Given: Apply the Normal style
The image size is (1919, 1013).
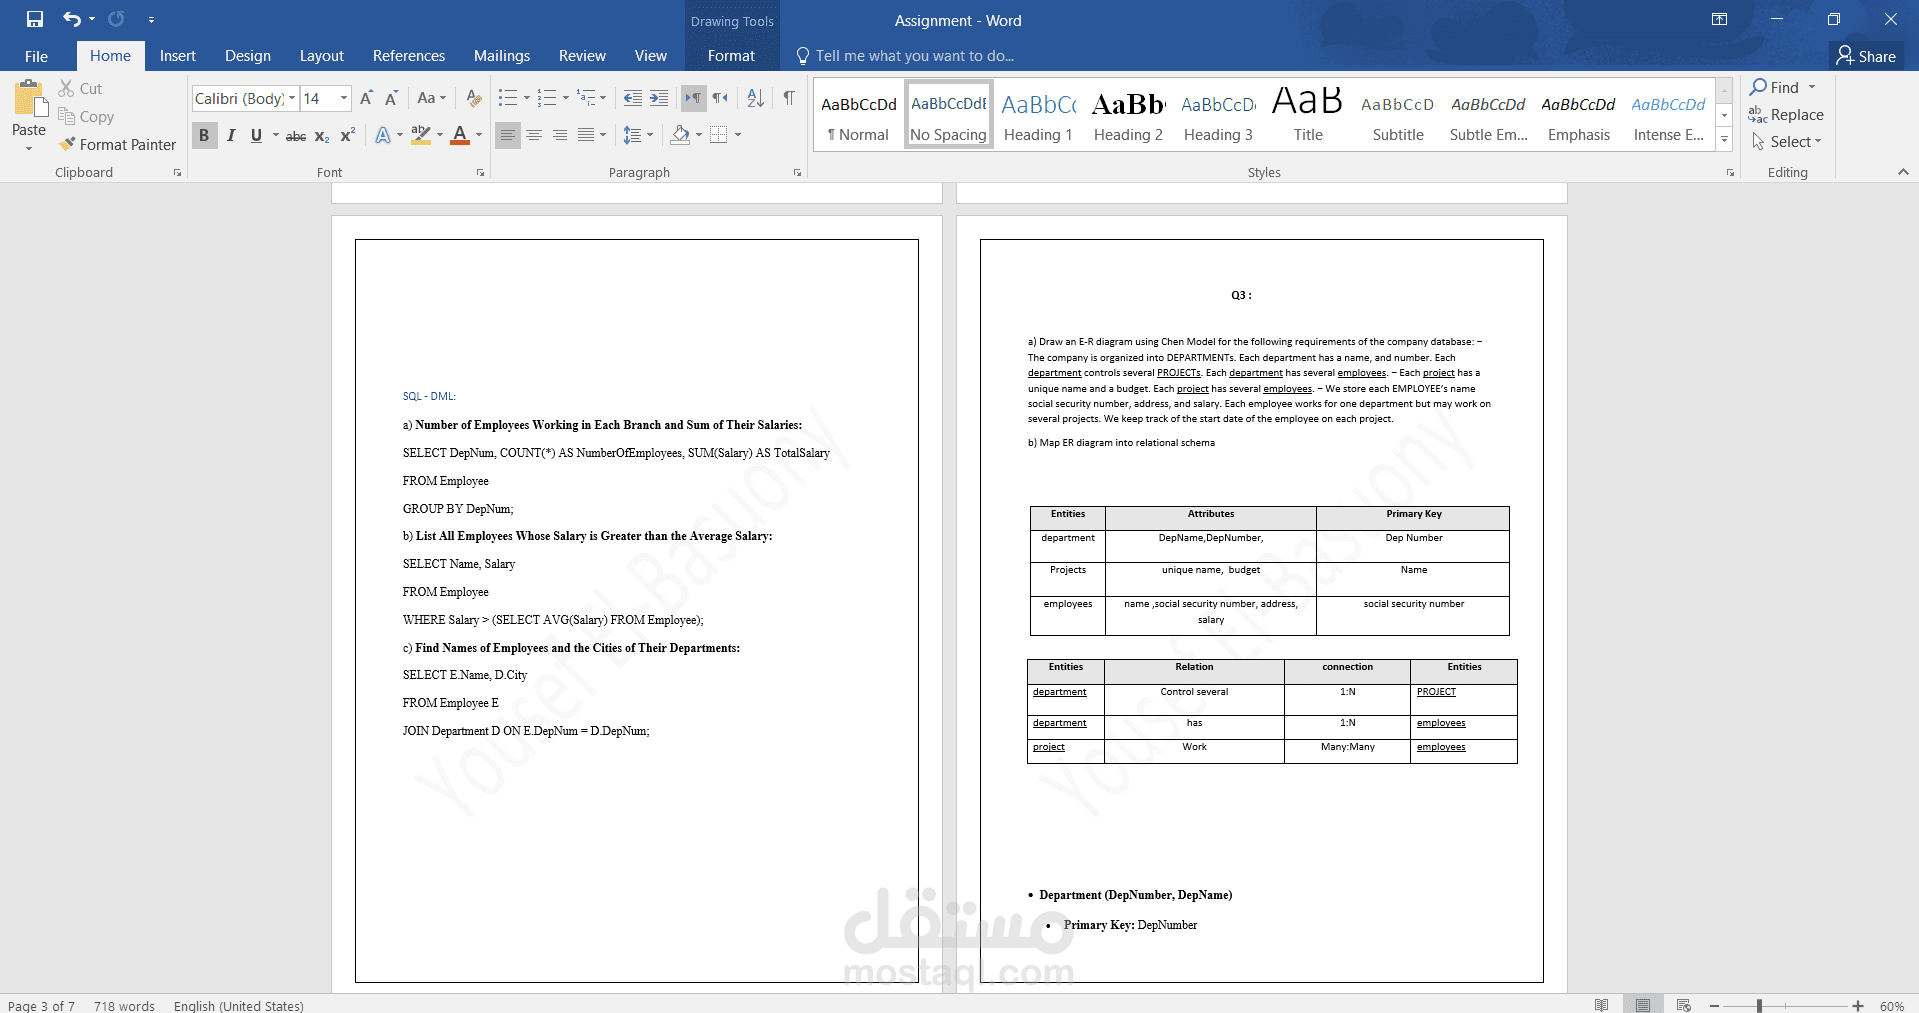Looking at the screenshot, I should 858,116.
